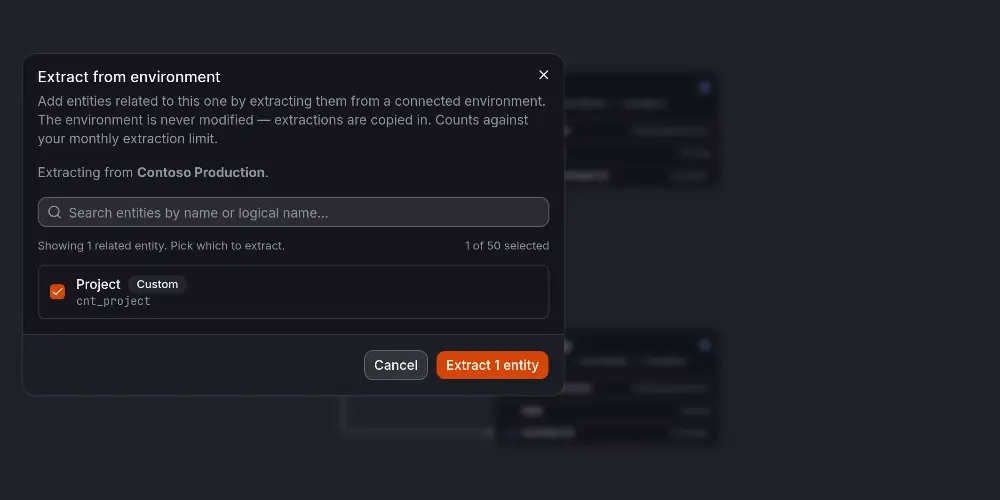Viewport: 1000px width, 500px height.
Task: Close the Extract from environment dialog
Action: pyautogui.click(x=543, y=75)
